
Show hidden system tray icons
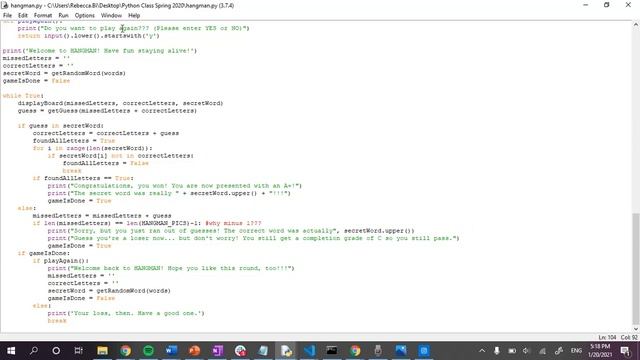[x=482, y=351]
